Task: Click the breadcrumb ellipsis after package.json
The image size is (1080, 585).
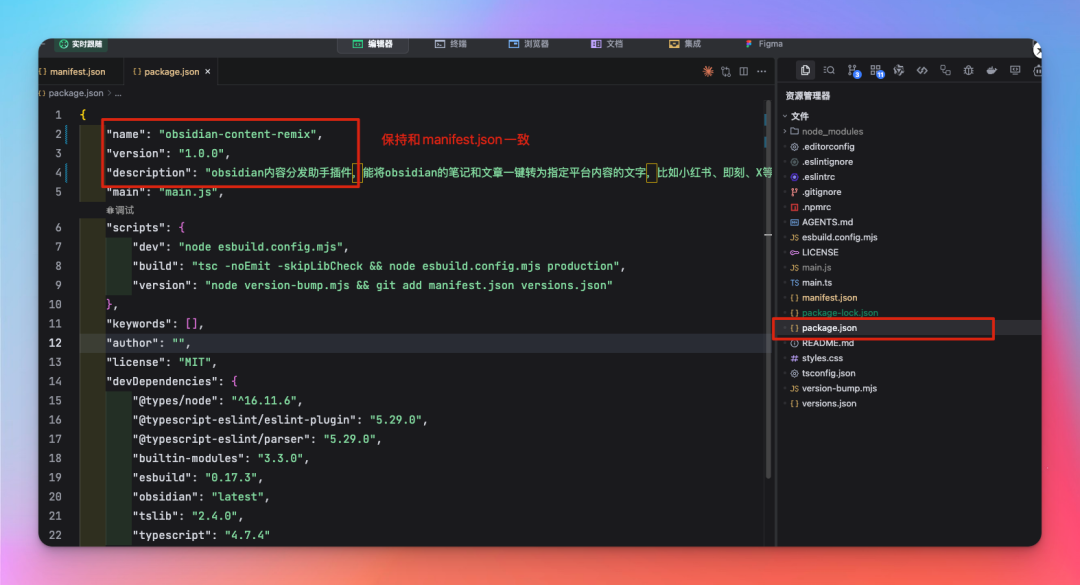Action: 118,93
